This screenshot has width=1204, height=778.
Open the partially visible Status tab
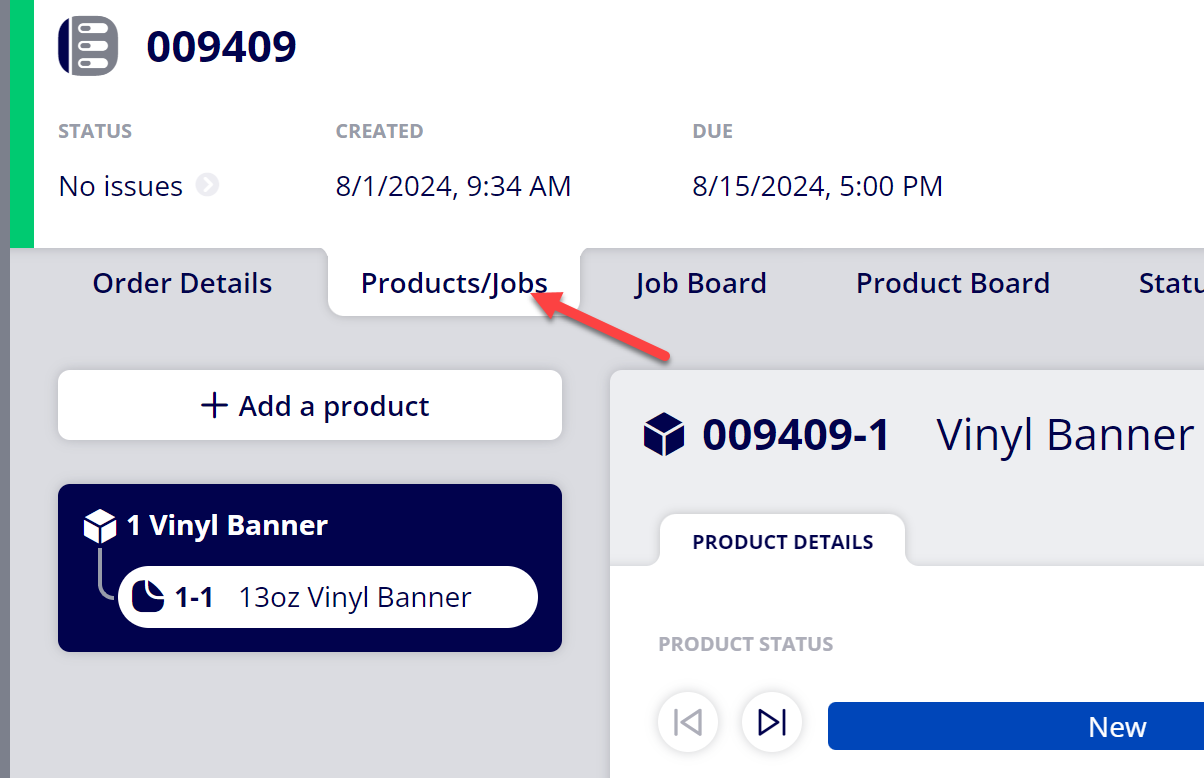(1170, 283)
